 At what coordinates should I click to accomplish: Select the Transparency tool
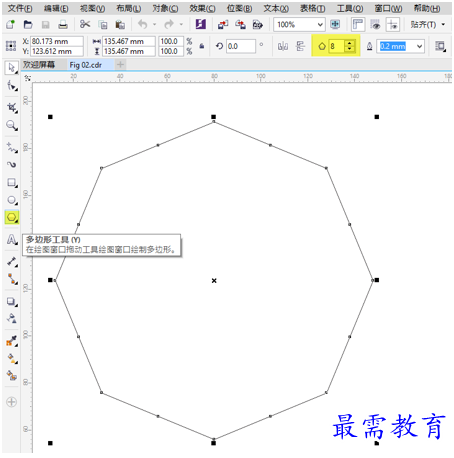[x=12, y=319]
